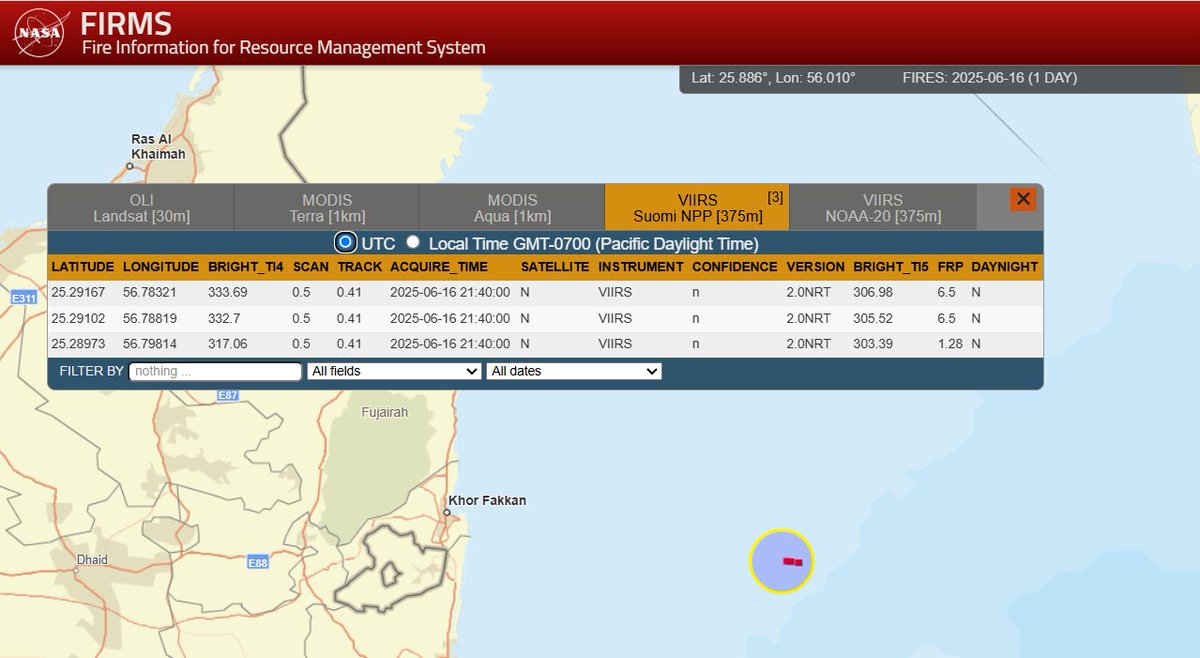This screenshot has height=658, width=1200.
Task: Click brightness value 317.06
Action: [228, 343]
